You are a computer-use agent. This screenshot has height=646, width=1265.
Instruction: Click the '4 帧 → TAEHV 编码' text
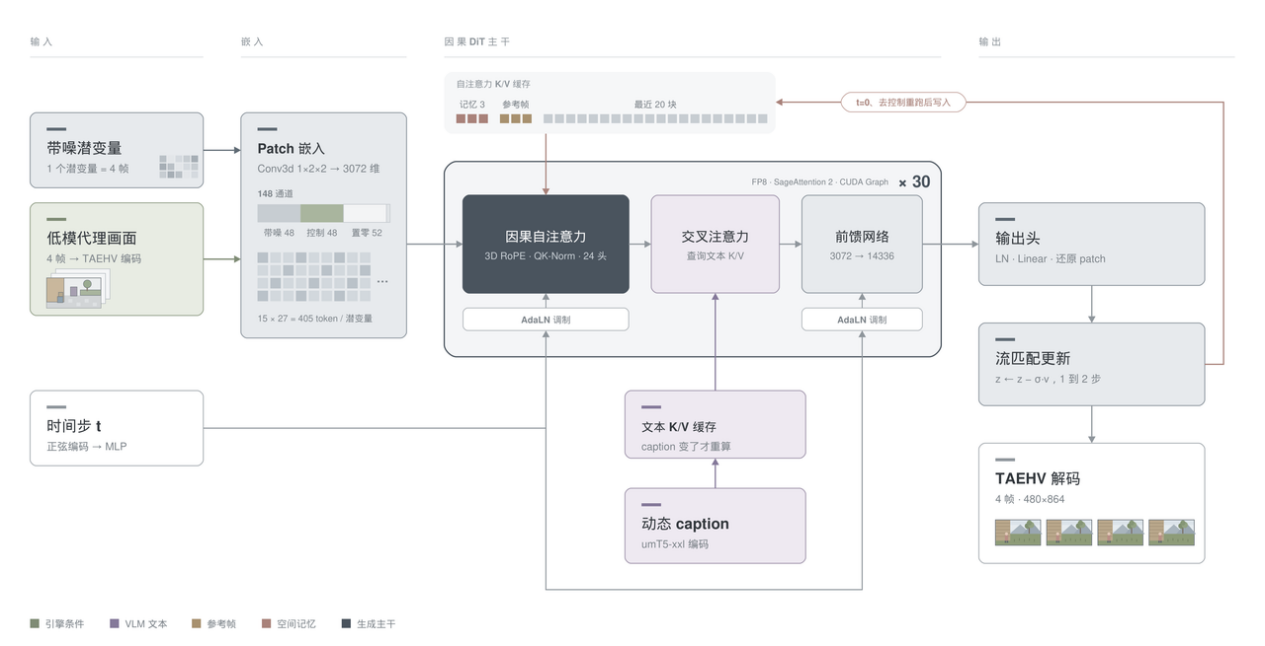pyautogui.click(x=94, y=258)
